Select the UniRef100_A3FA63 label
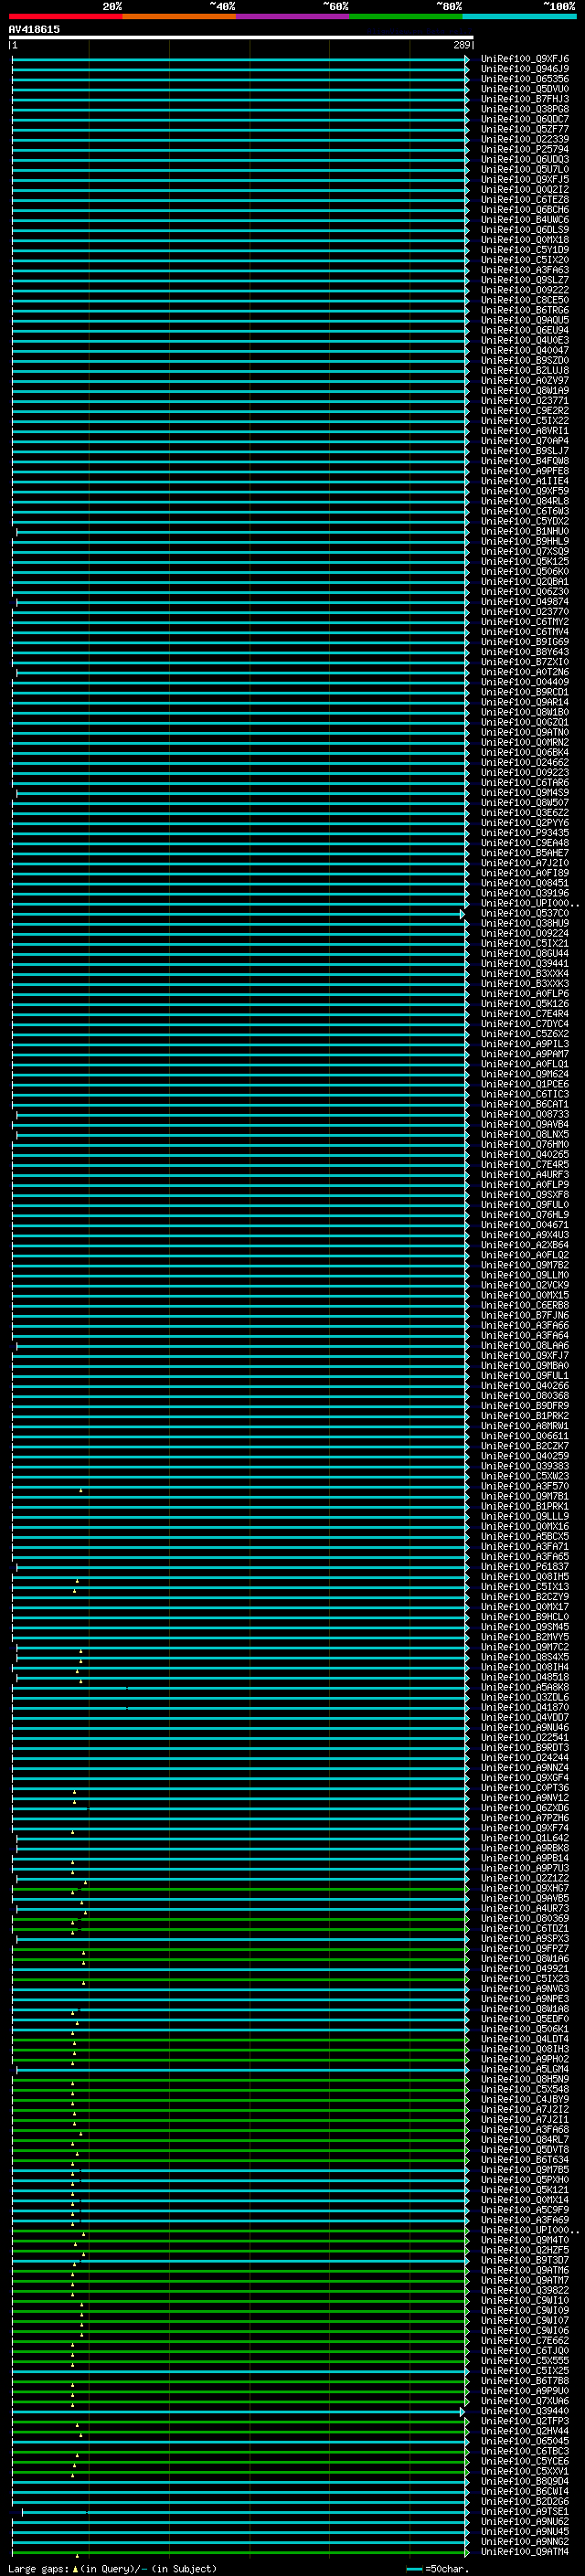 [525, 270]
